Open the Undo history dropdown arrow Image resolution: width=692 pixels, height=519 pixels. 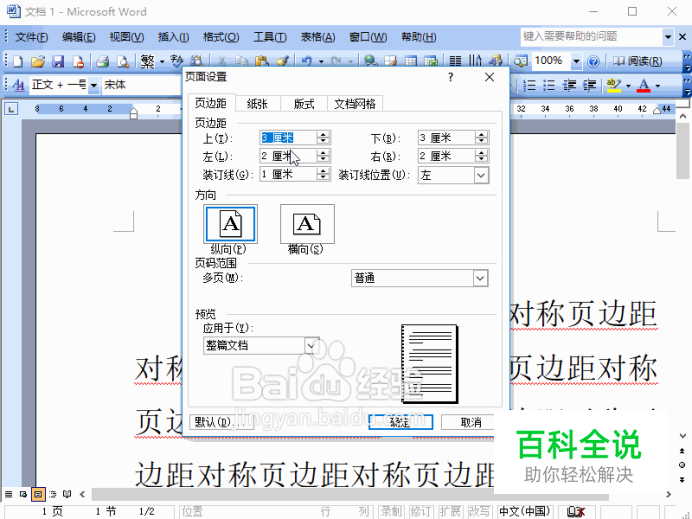pos(321,61)
